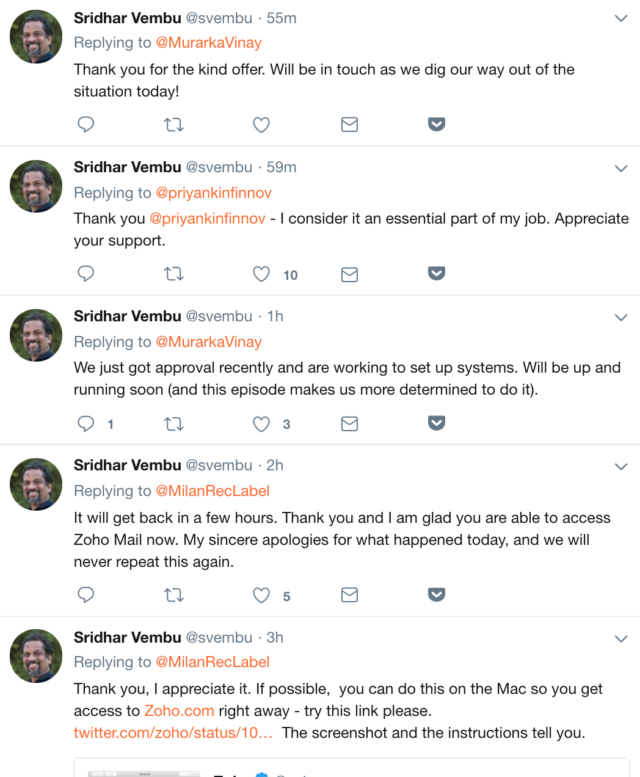Reply to the 55m tweet
The image size is (640, 777).
(86, 124)
